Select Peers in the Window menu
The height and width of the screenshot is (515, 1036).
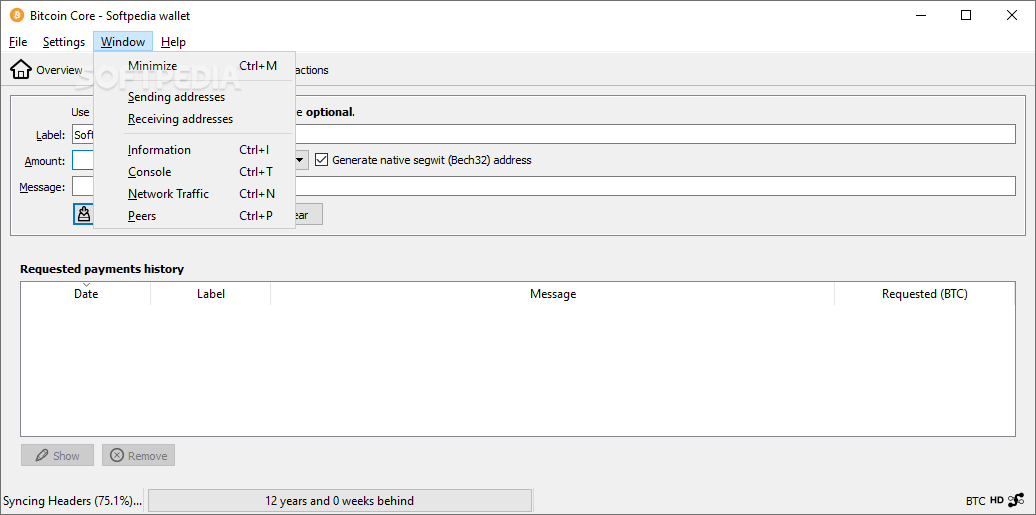coord(194,216)
